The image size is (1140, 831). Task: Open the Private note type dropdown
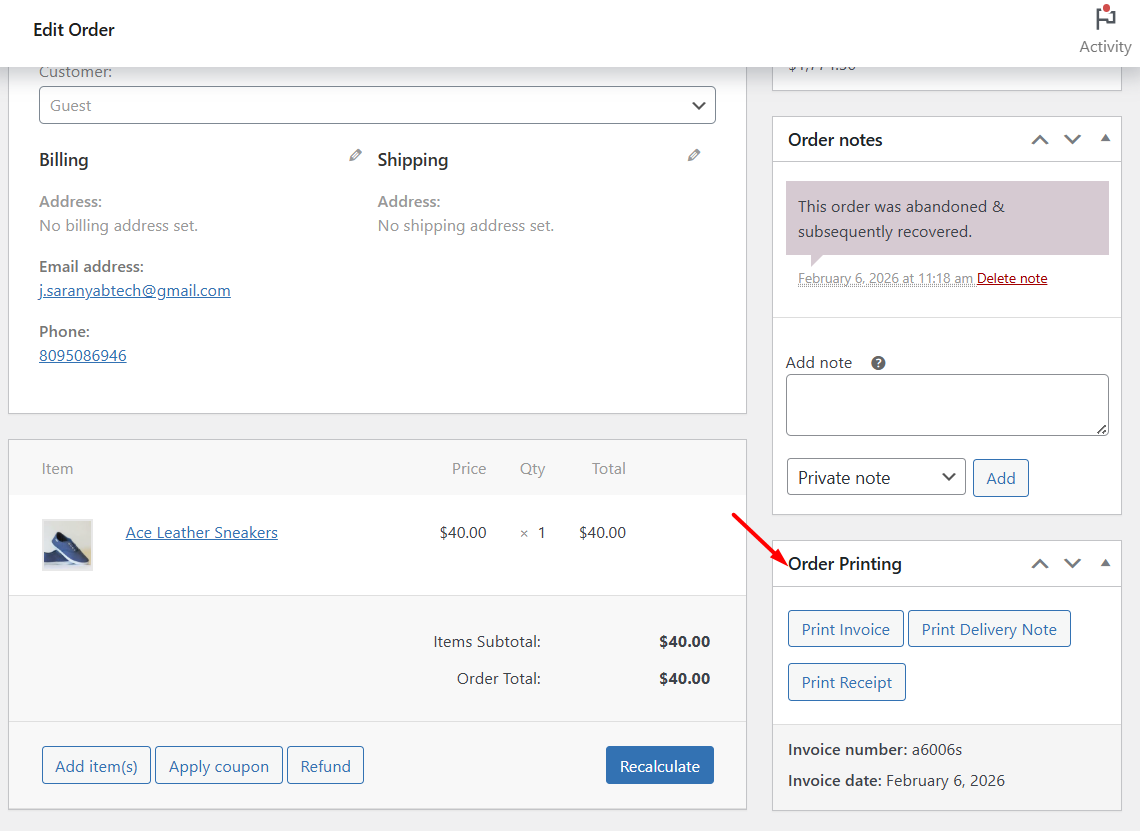pyautogui.click(x=876, y=478)
